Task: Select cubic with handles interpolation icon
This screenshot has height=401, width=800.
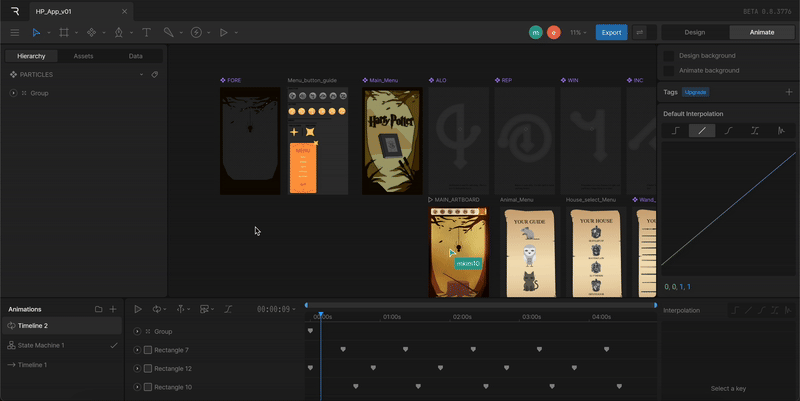Action: point(755,131)
